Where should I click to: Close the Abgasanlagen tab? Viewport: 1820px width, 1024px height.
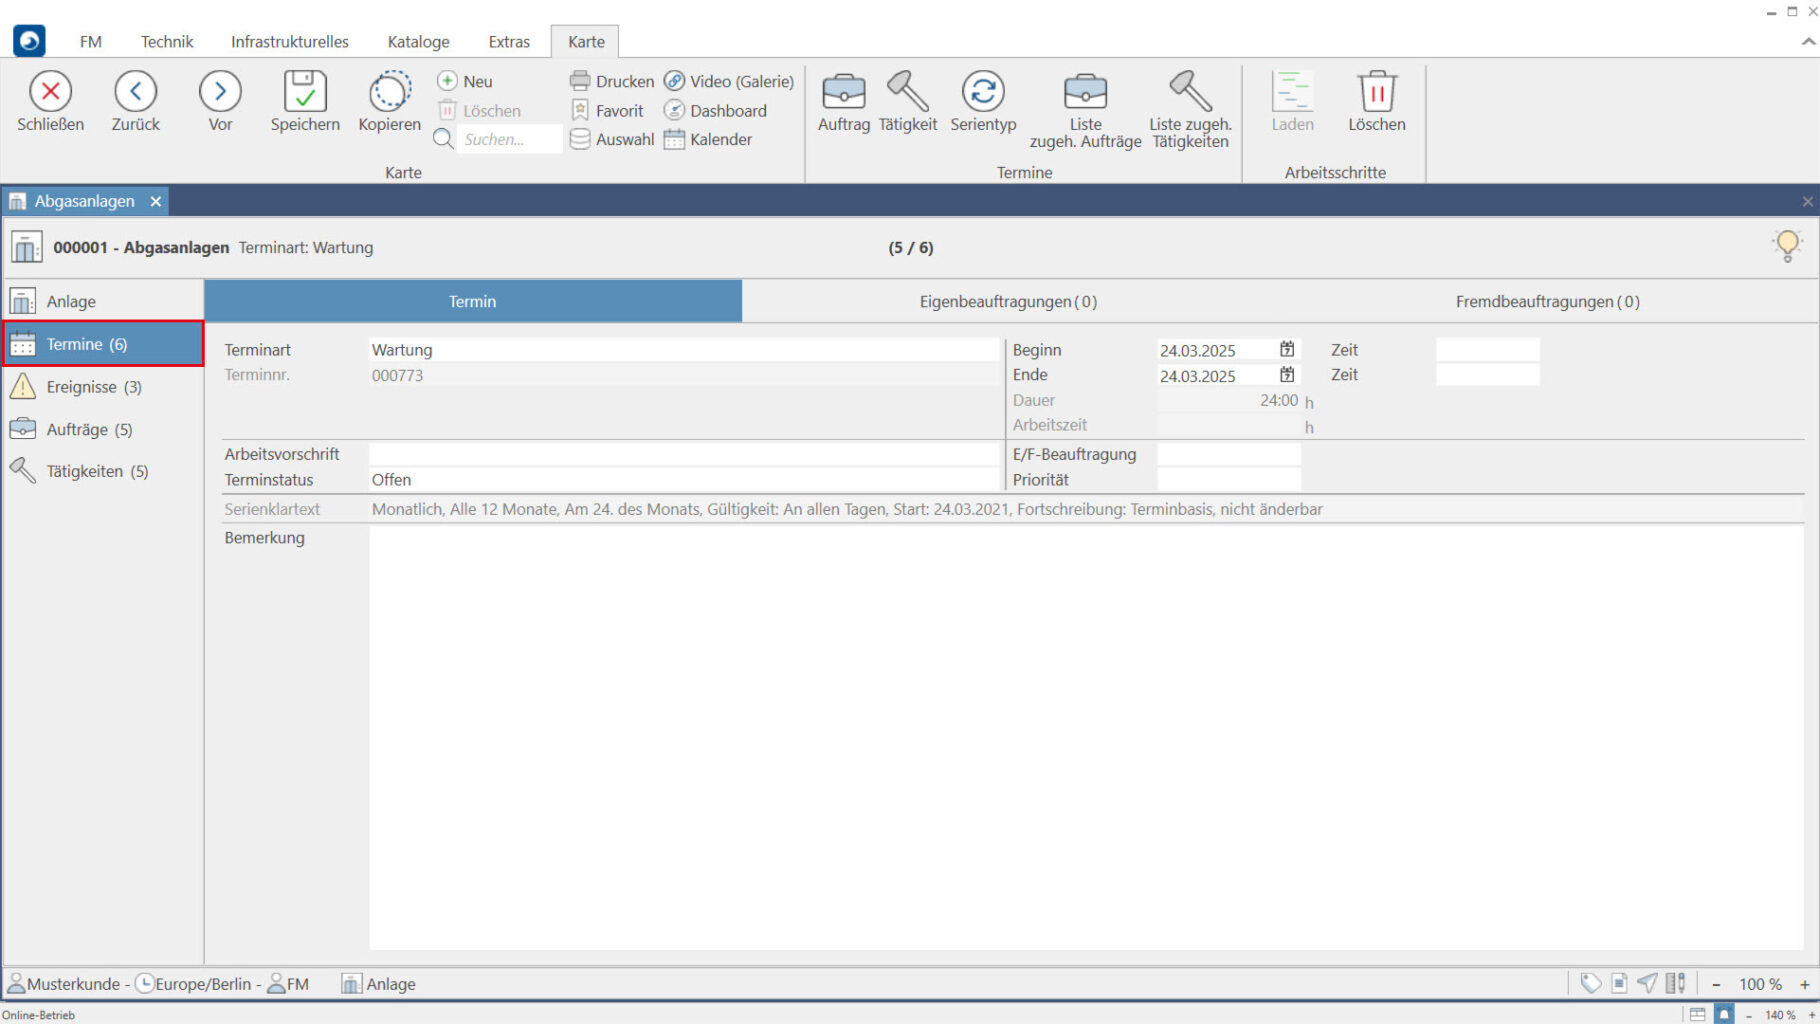click(156, 201)
